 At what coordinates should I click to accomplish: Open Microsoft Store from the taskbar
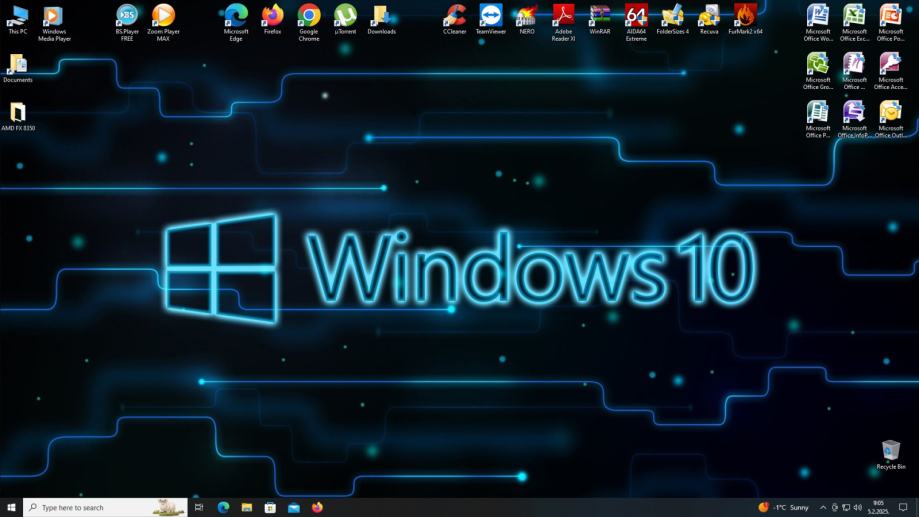click(x=270, y=507)
